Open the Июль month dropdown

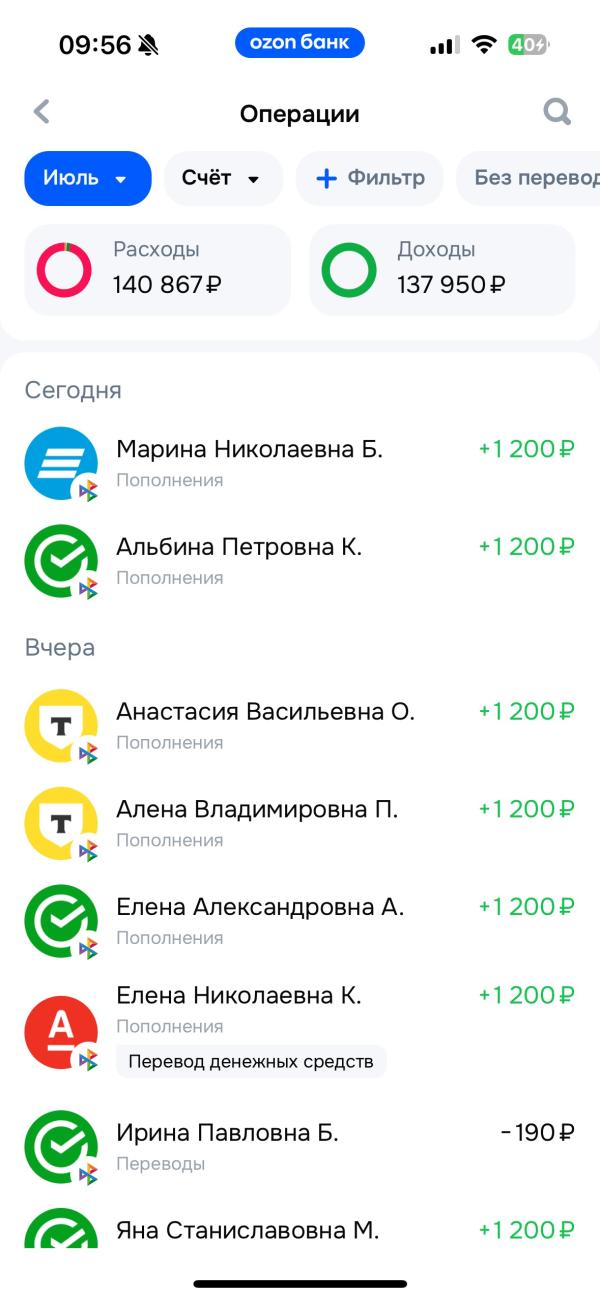pos(88,178)
